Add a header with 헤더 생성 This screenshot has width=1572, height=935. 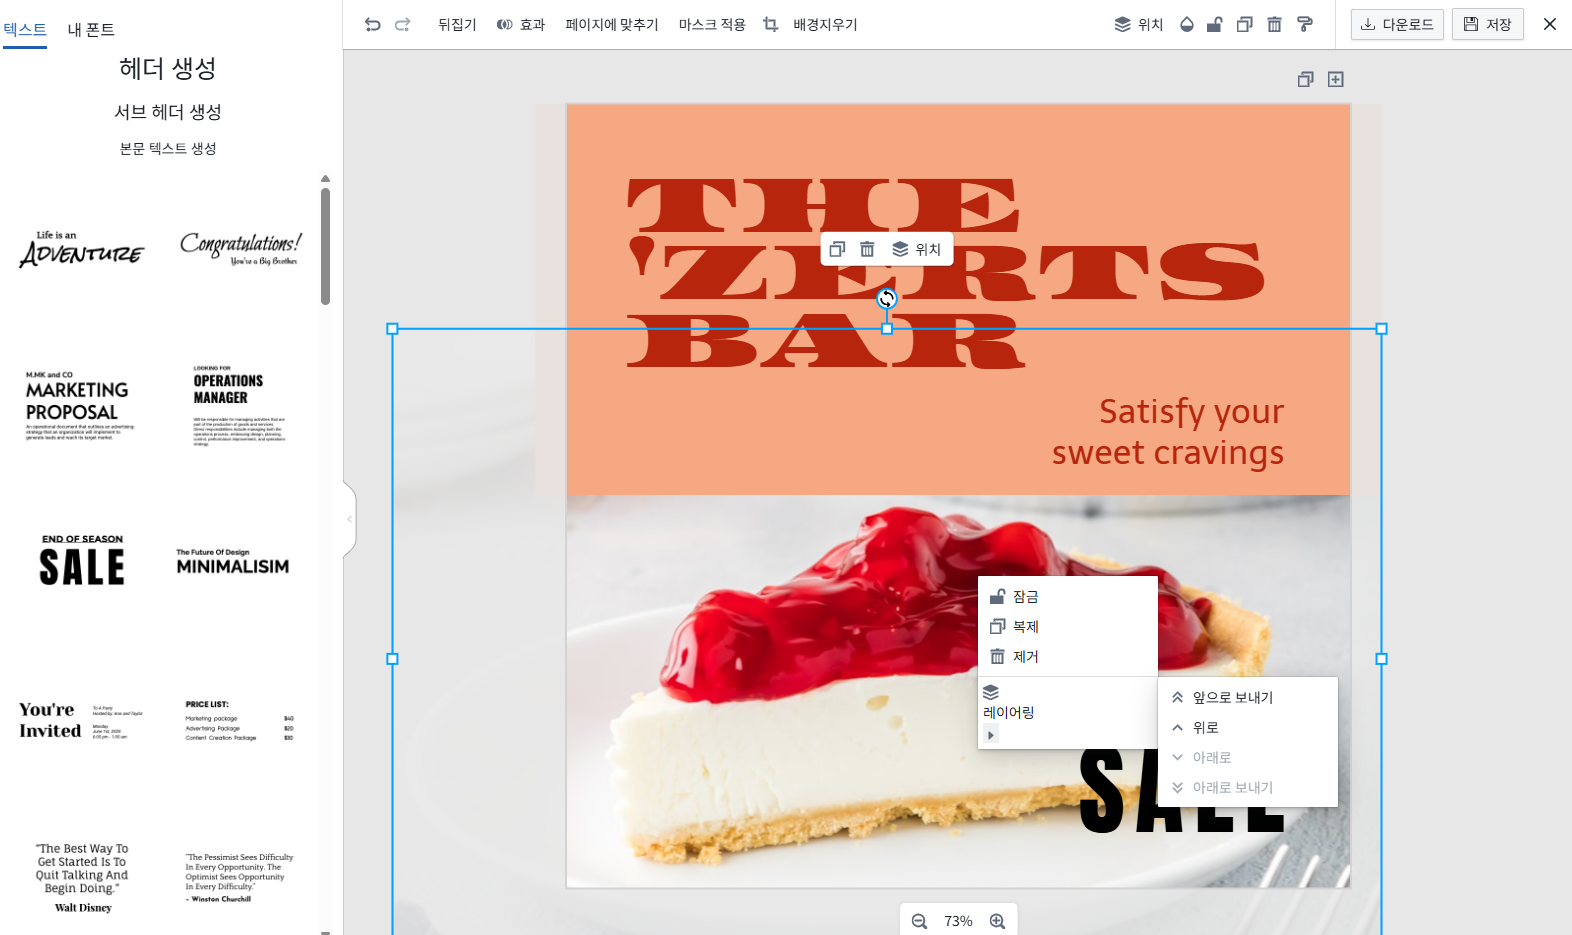(168, 68)
